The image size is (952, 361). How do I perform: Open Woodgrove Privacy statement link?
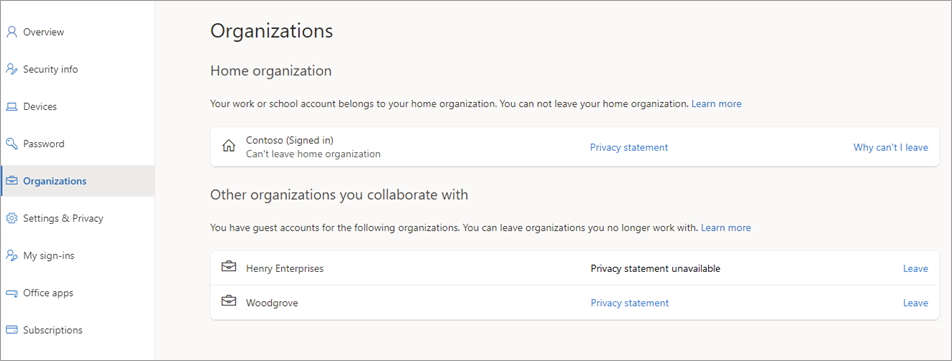[x=630, y=303]
